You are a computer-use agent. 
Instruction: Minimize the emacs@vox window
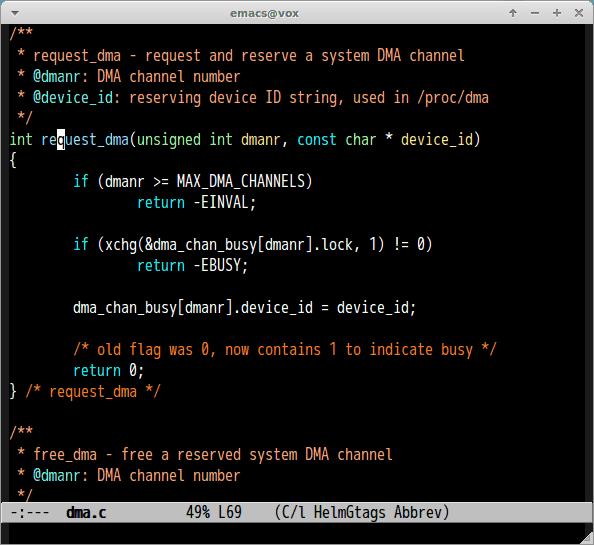pos(535,13)
